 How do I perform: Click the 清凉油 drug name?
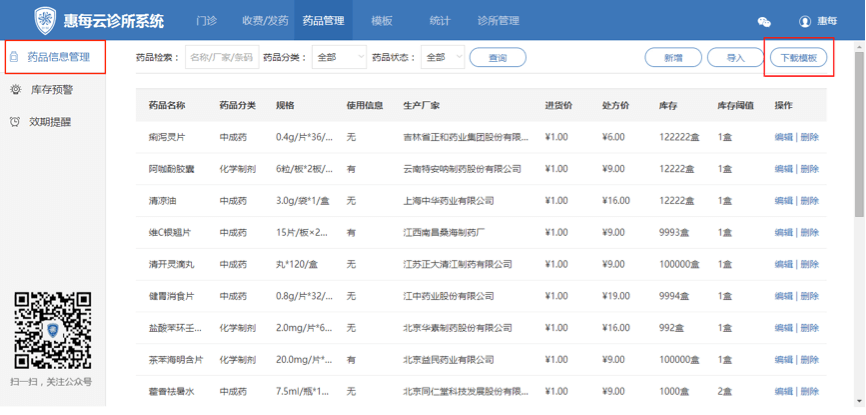click(x=162, y=201)
